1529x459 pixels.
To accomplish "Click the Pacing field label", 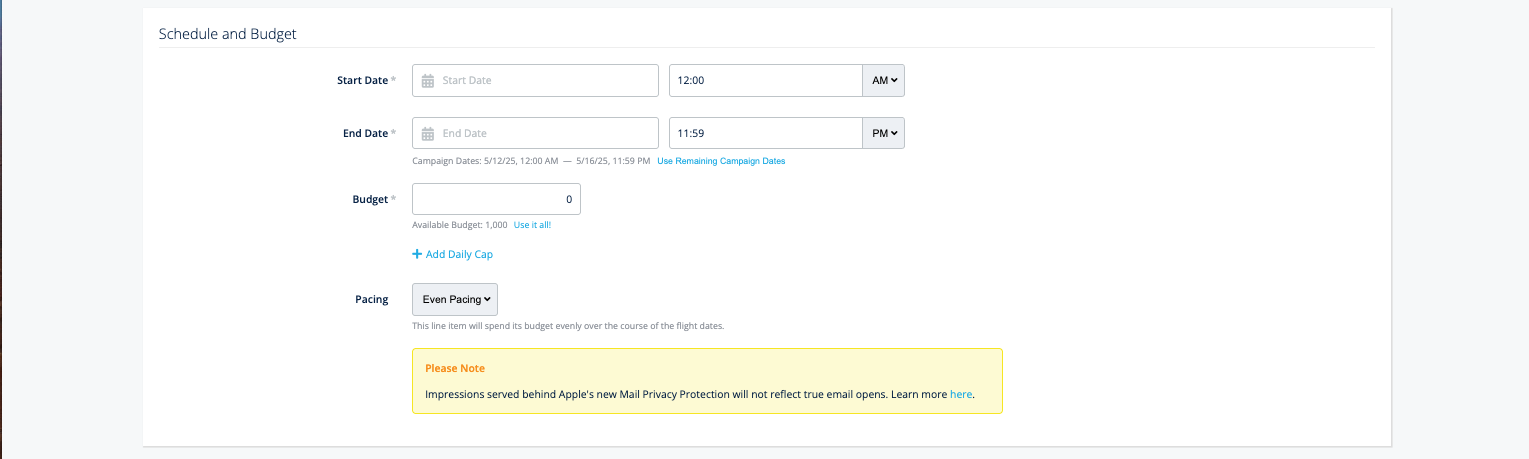I will [371, 300].
